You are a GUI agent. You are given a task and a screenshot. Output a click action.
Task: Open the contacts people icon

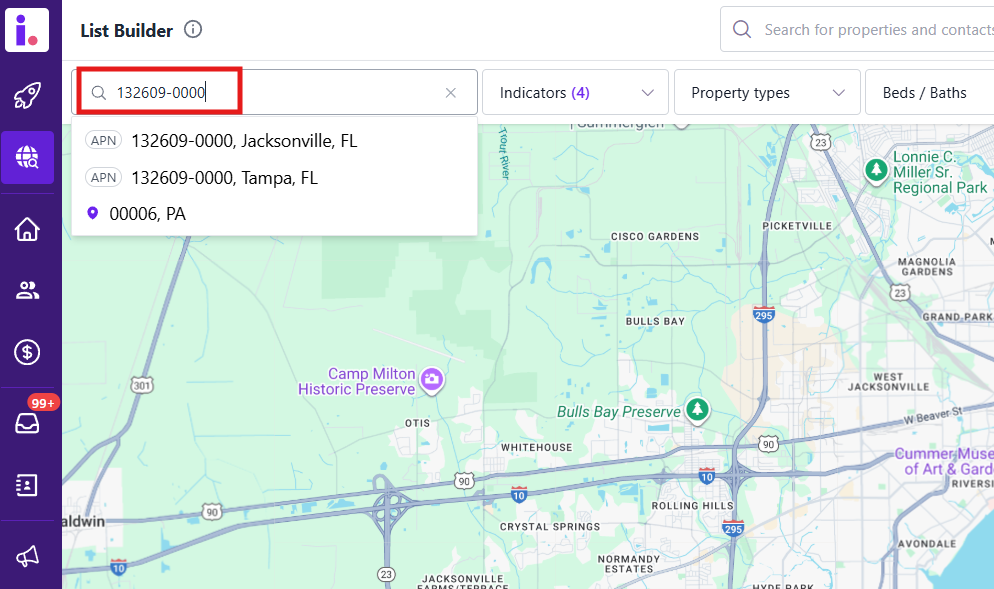coord(27,291)
